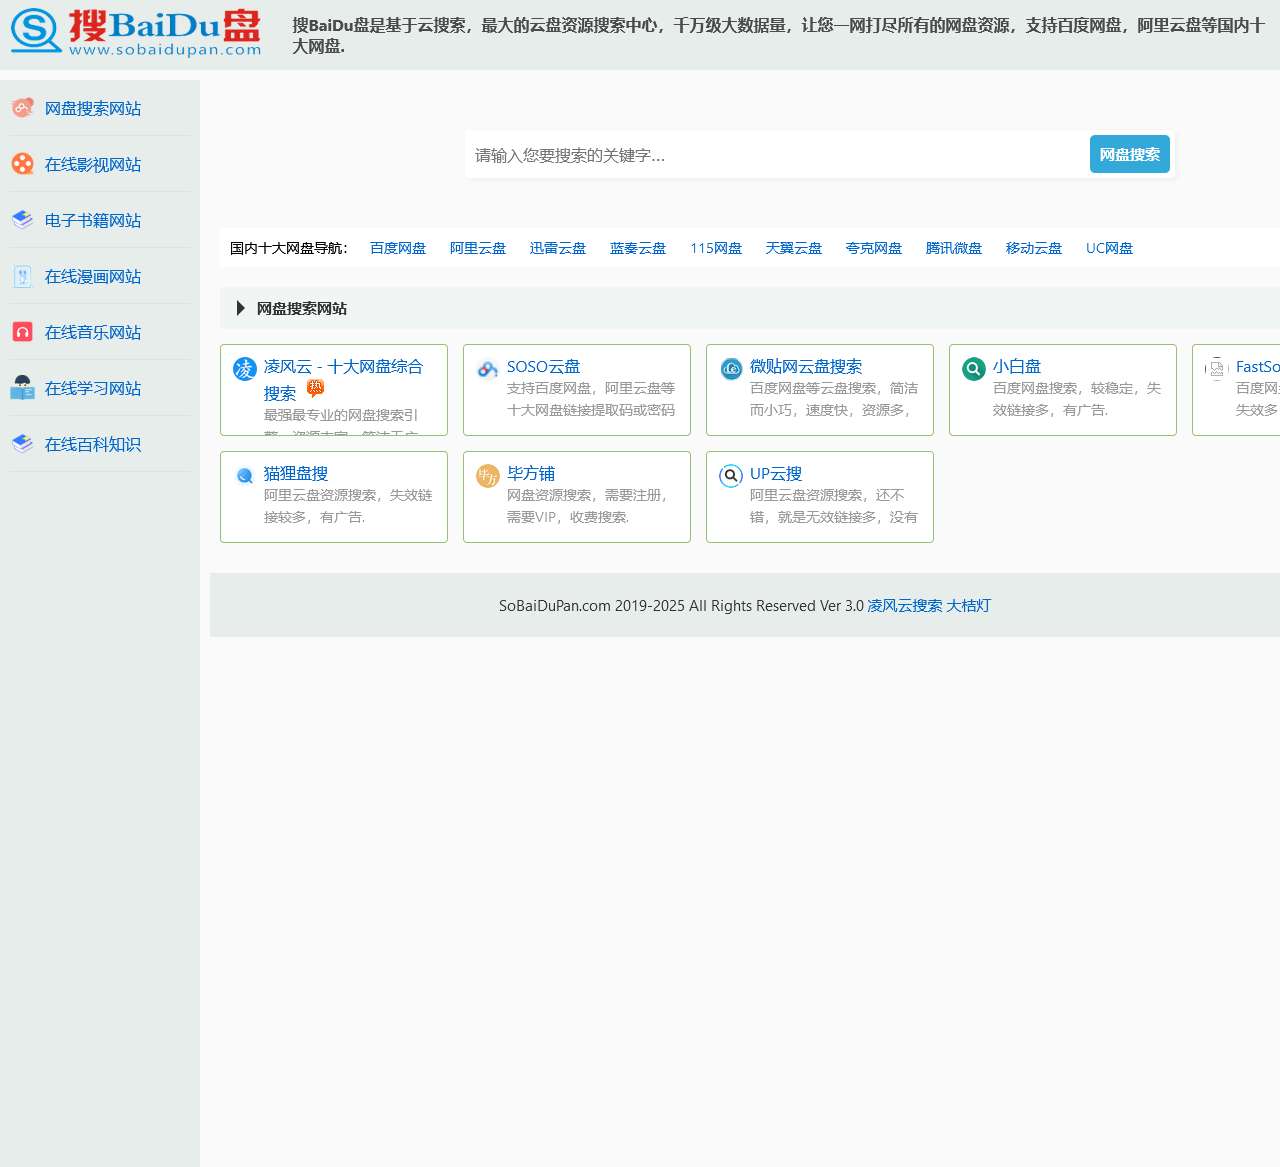Screen dimensions: 1280x1167
Task: Click footer link 大桔灯
Action: click(x=969, y=606)
